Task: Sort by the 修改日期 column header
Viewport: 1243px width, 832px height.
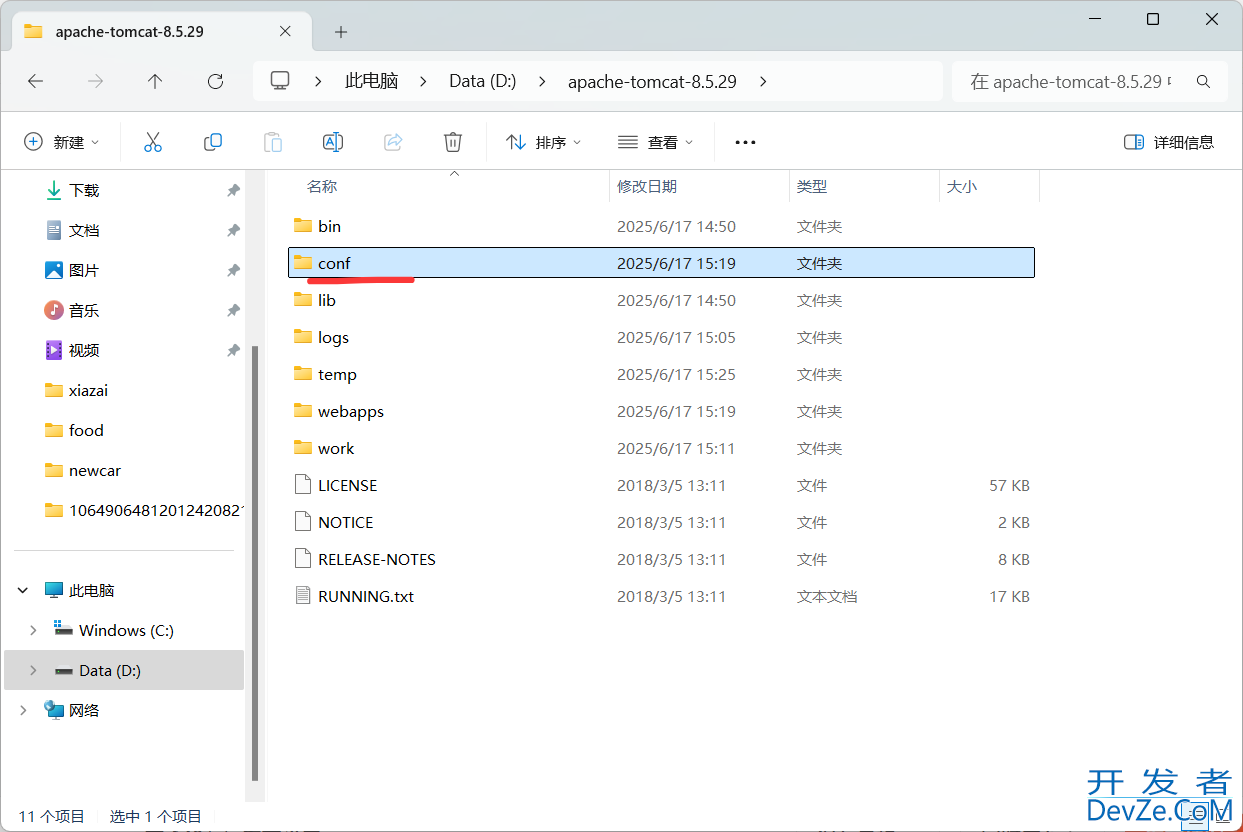Action: (x=647, y=186)
